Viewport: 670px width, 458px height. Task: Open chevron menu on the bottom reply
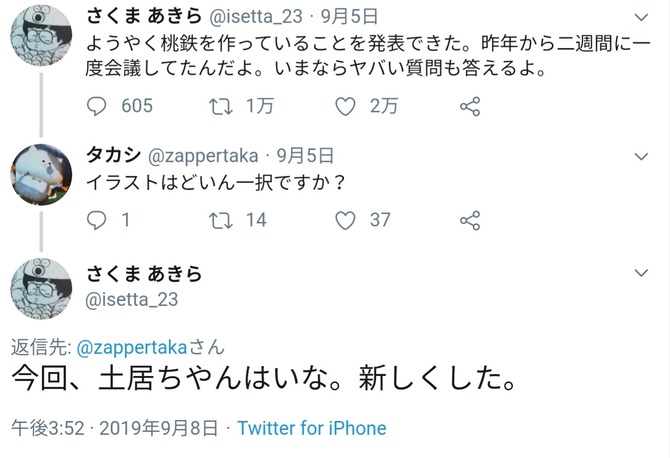[641, 273]
